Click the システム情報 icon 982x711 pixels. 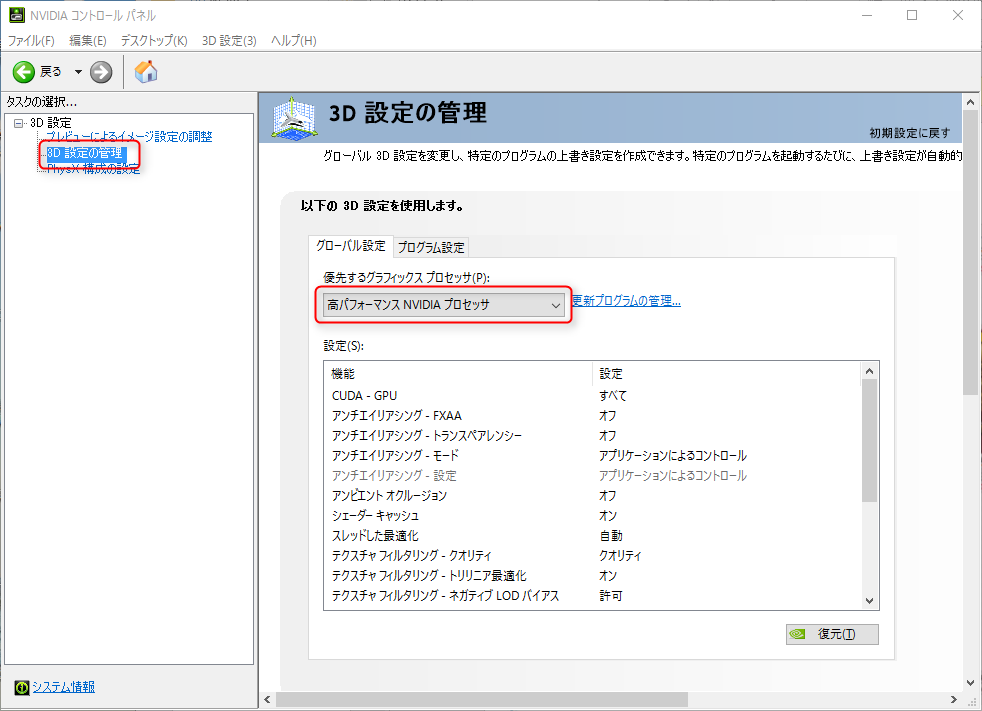click(22, 687)
